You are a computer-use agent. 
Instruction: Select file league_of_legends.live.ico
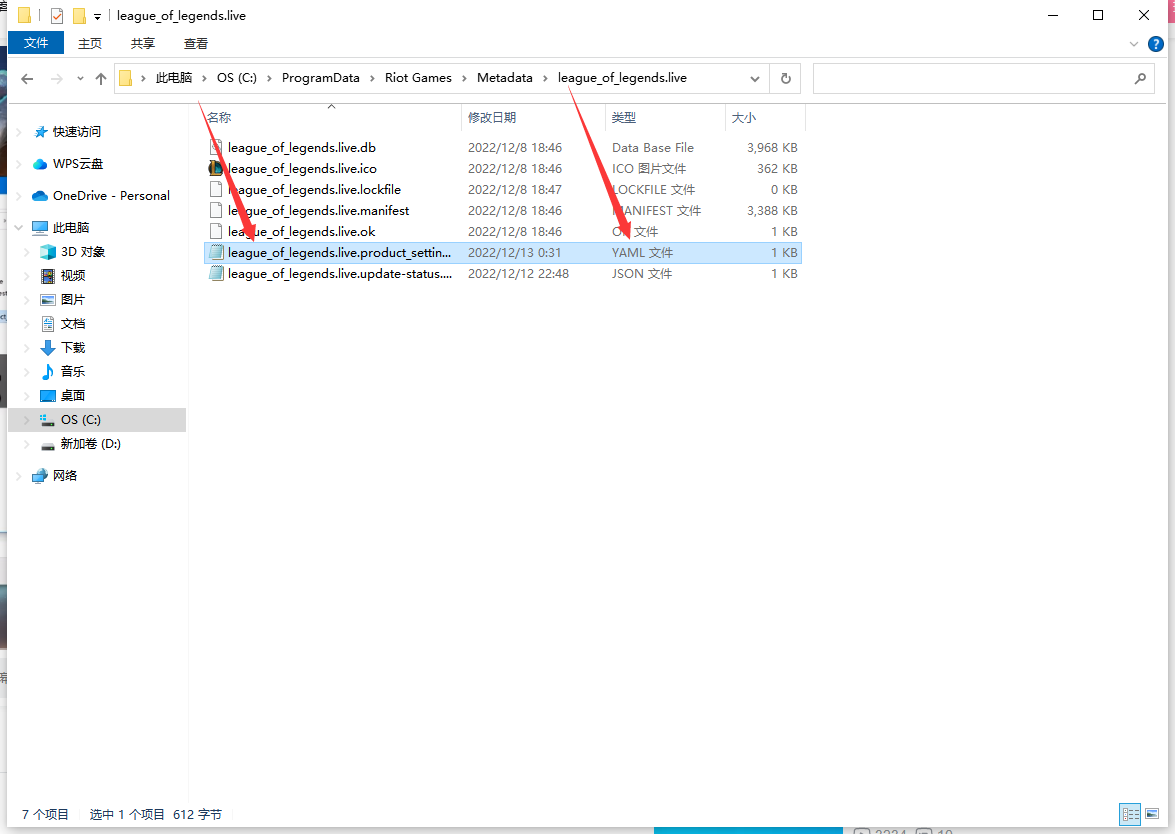[302, 169]
